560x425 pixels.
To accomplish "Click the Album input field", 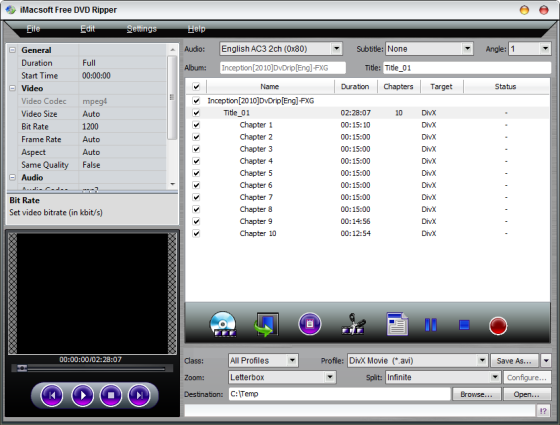I will (283, 68).
